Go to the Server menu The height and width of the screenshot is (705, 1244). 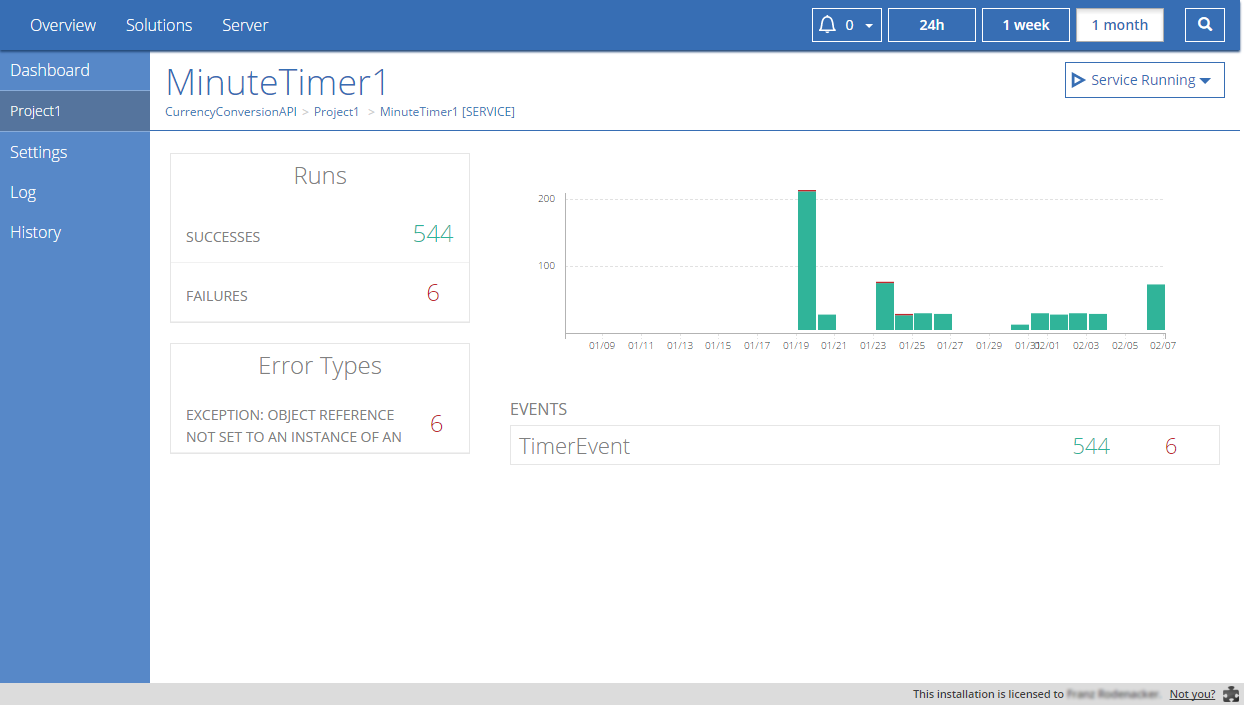tap(245, 25)
